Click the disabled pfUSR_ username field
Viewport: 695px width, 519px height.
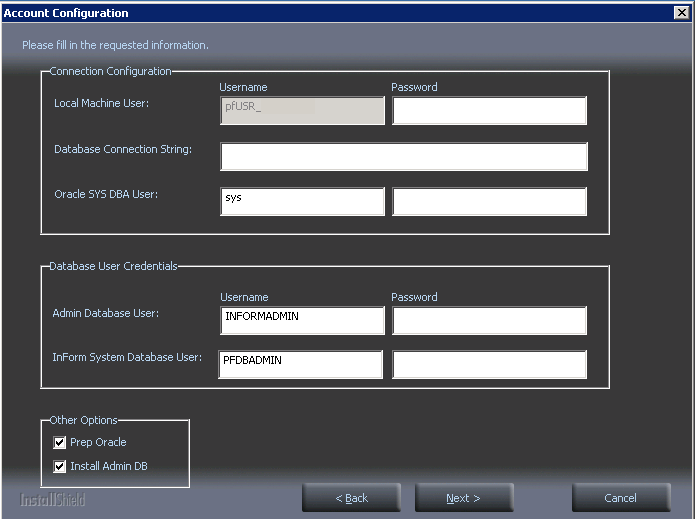302,110
